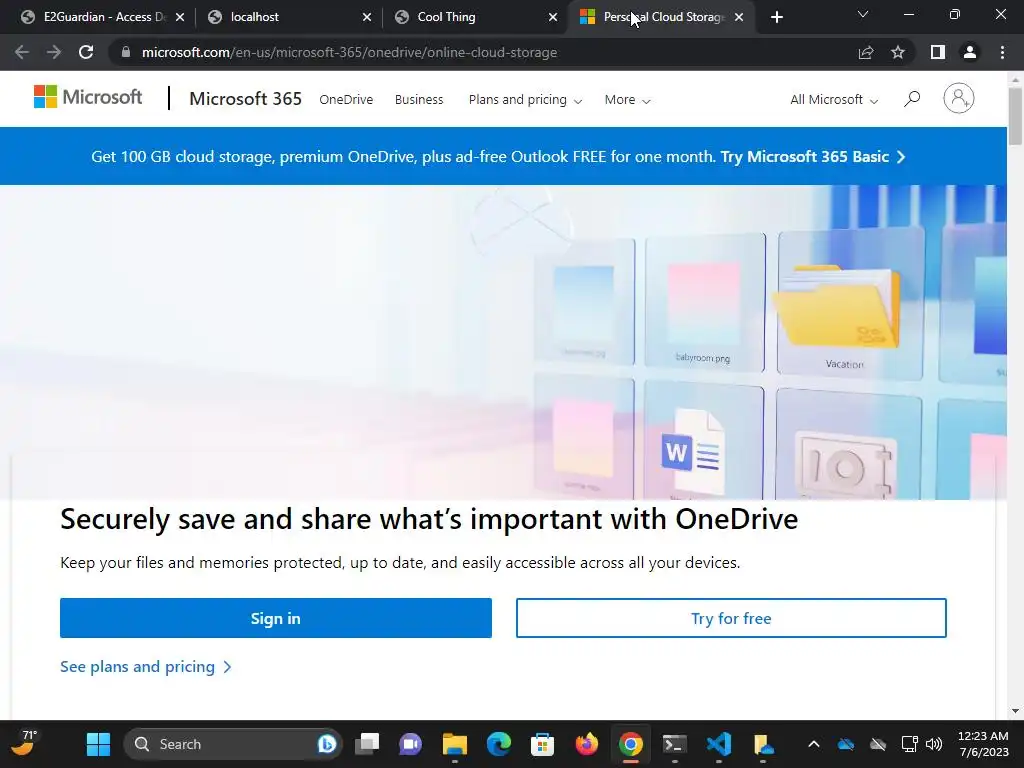This screenshot has height=768, width=1024.
Task: Open a new browser tab
Action: pos(776,17)
